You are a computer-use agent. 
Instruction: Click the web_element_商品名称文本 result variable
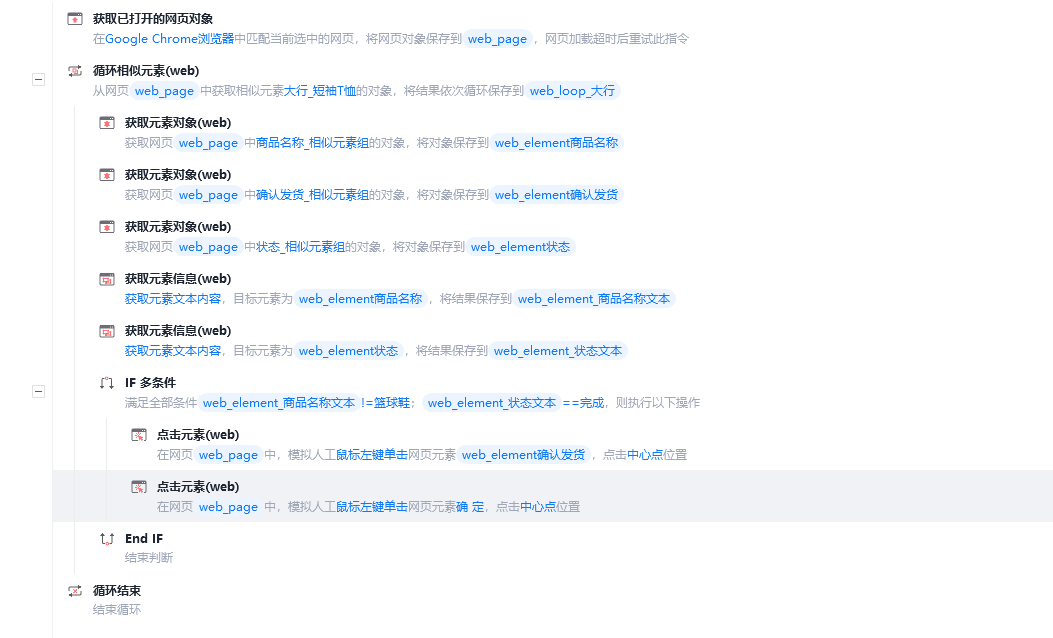(x=594, y=299)
